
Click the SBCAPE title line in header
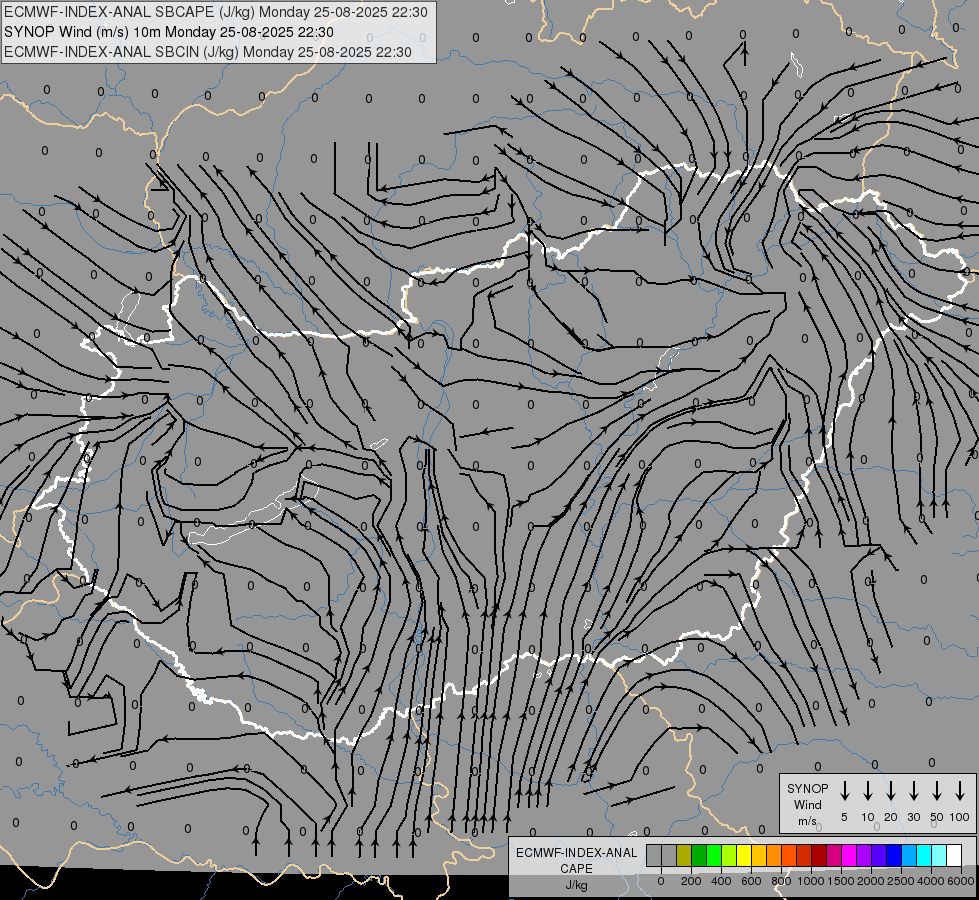pyautogui.click(x=216, y=12)
